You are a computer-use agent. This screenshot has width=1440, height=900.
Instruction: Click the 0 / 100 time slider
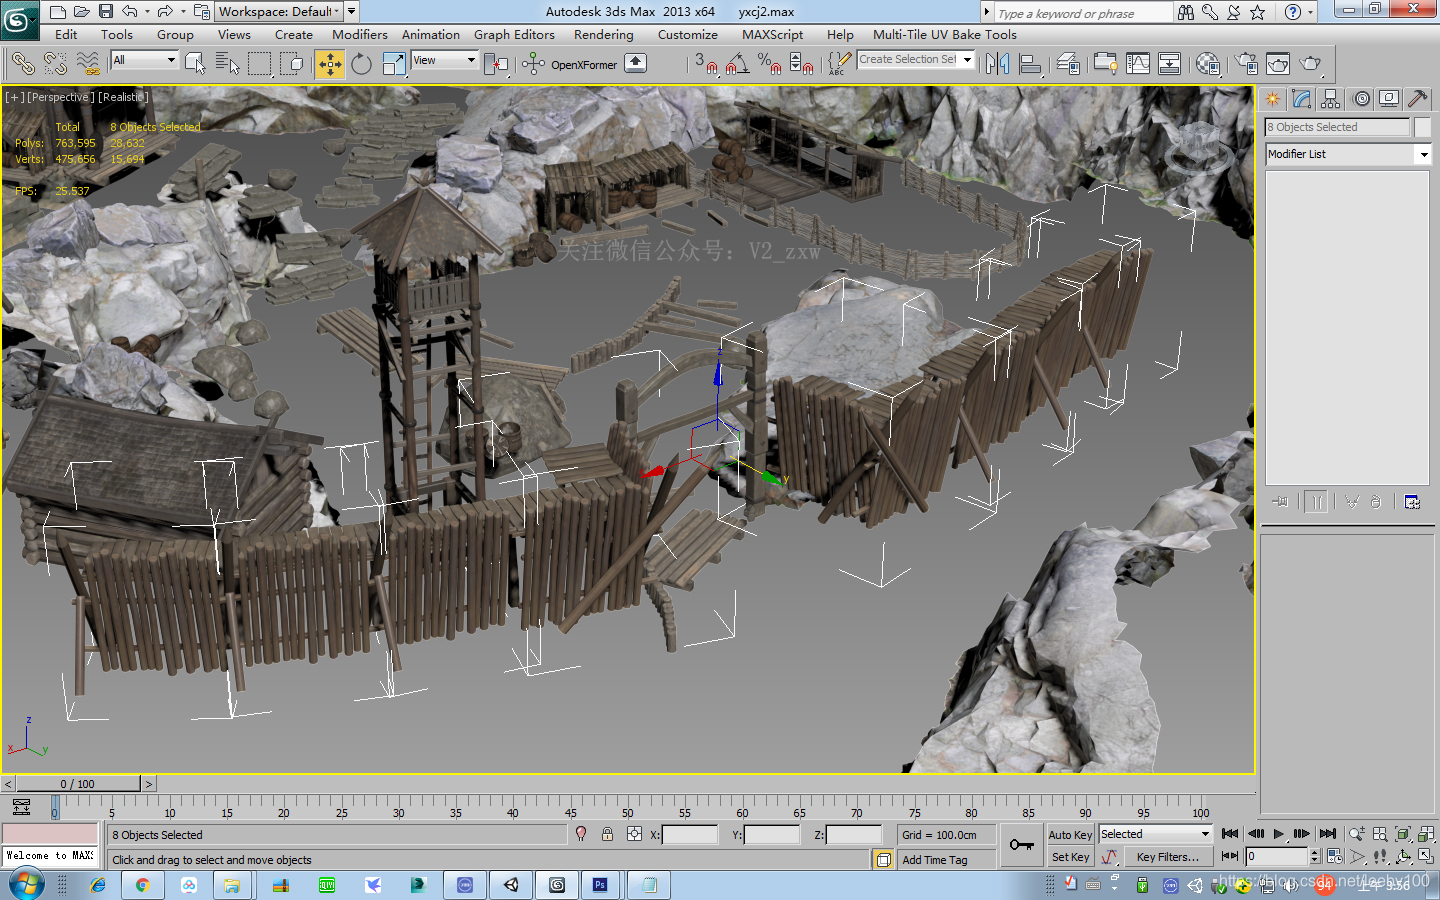tap(78, 784)
